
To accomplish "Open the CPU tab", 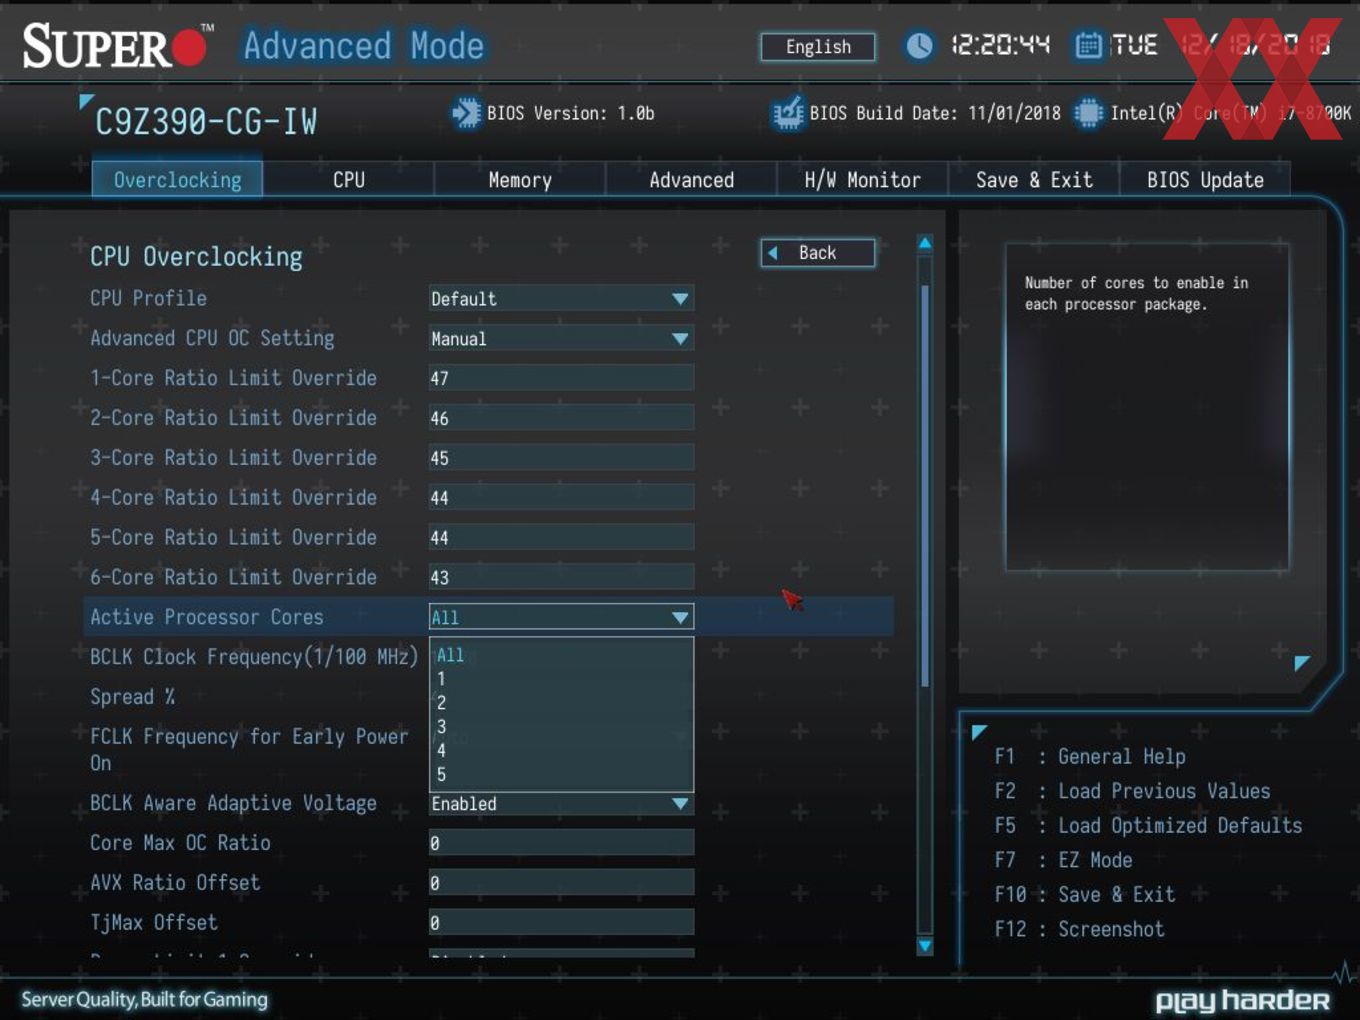I will [349, 180].
